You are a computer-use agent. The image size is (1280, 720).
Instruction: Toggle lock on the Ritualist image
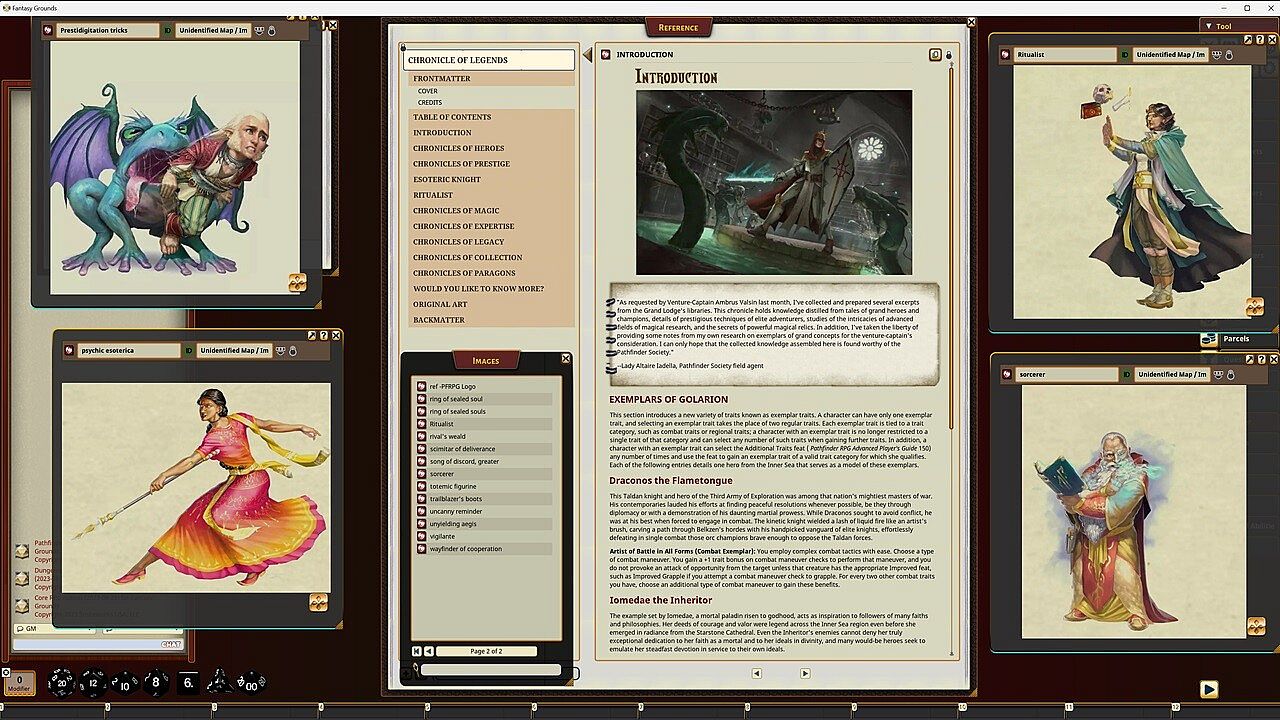pos(1230,55)
